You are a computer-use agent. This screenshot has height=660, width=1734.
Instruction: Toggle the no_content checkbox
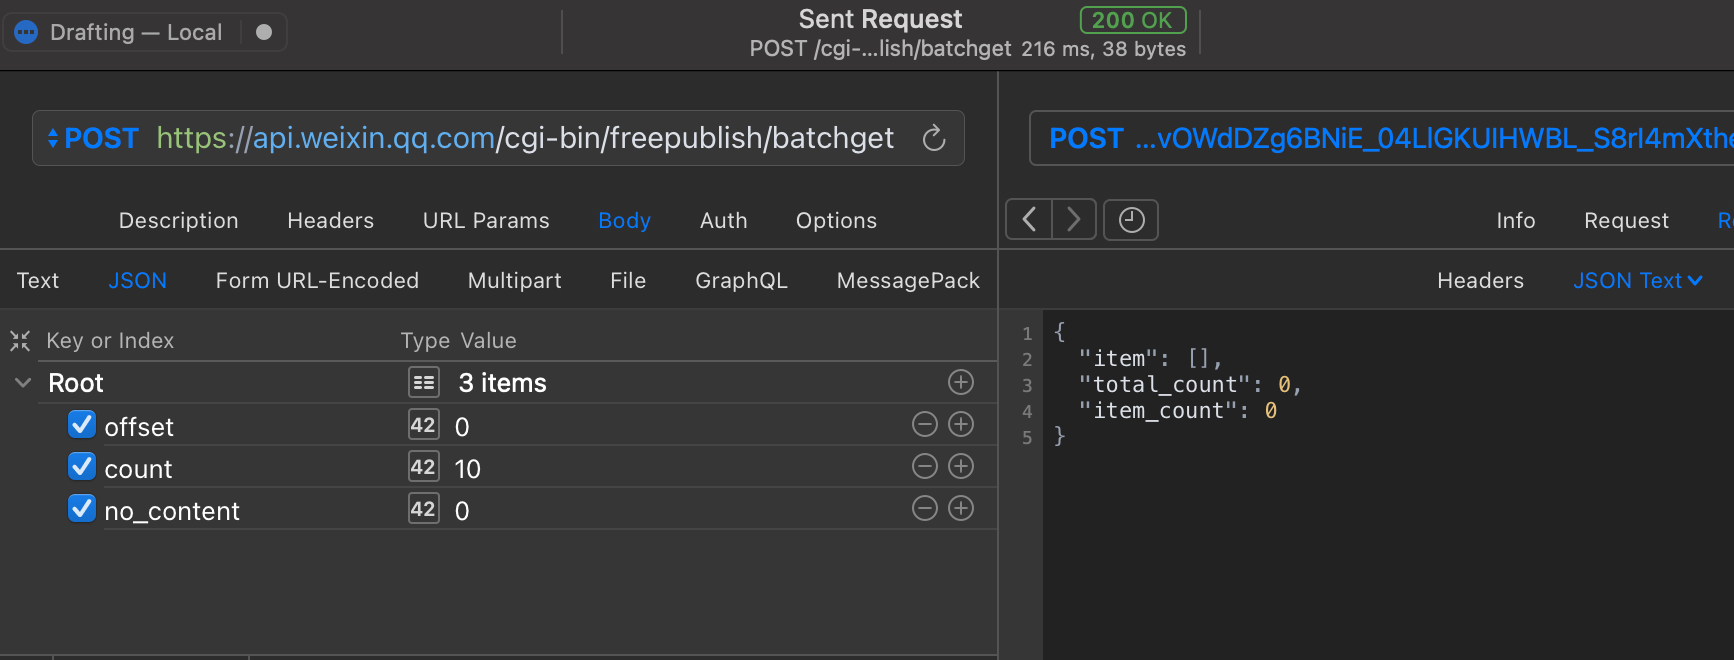pos(82,509)
